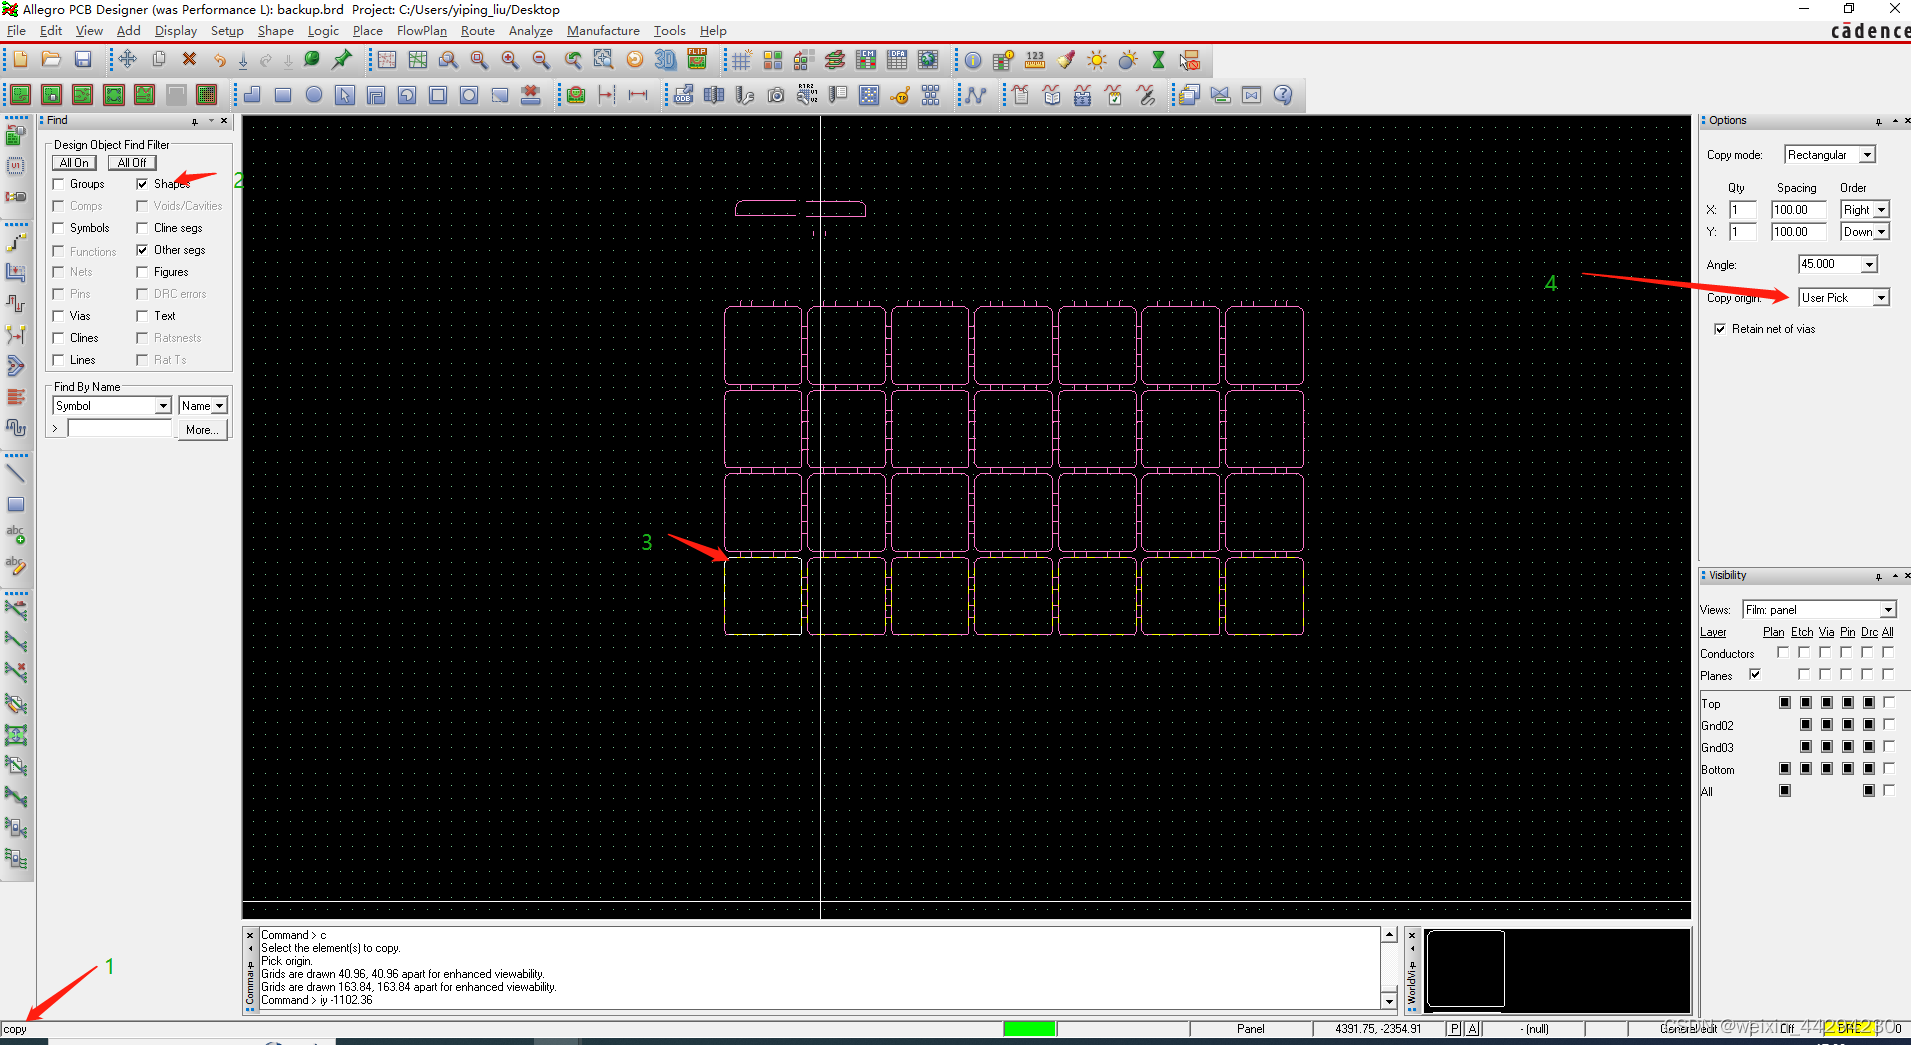Screen dimensions: 1911x1045
Task: Click the Undo arrow icon
Action: tap(219, 60)
